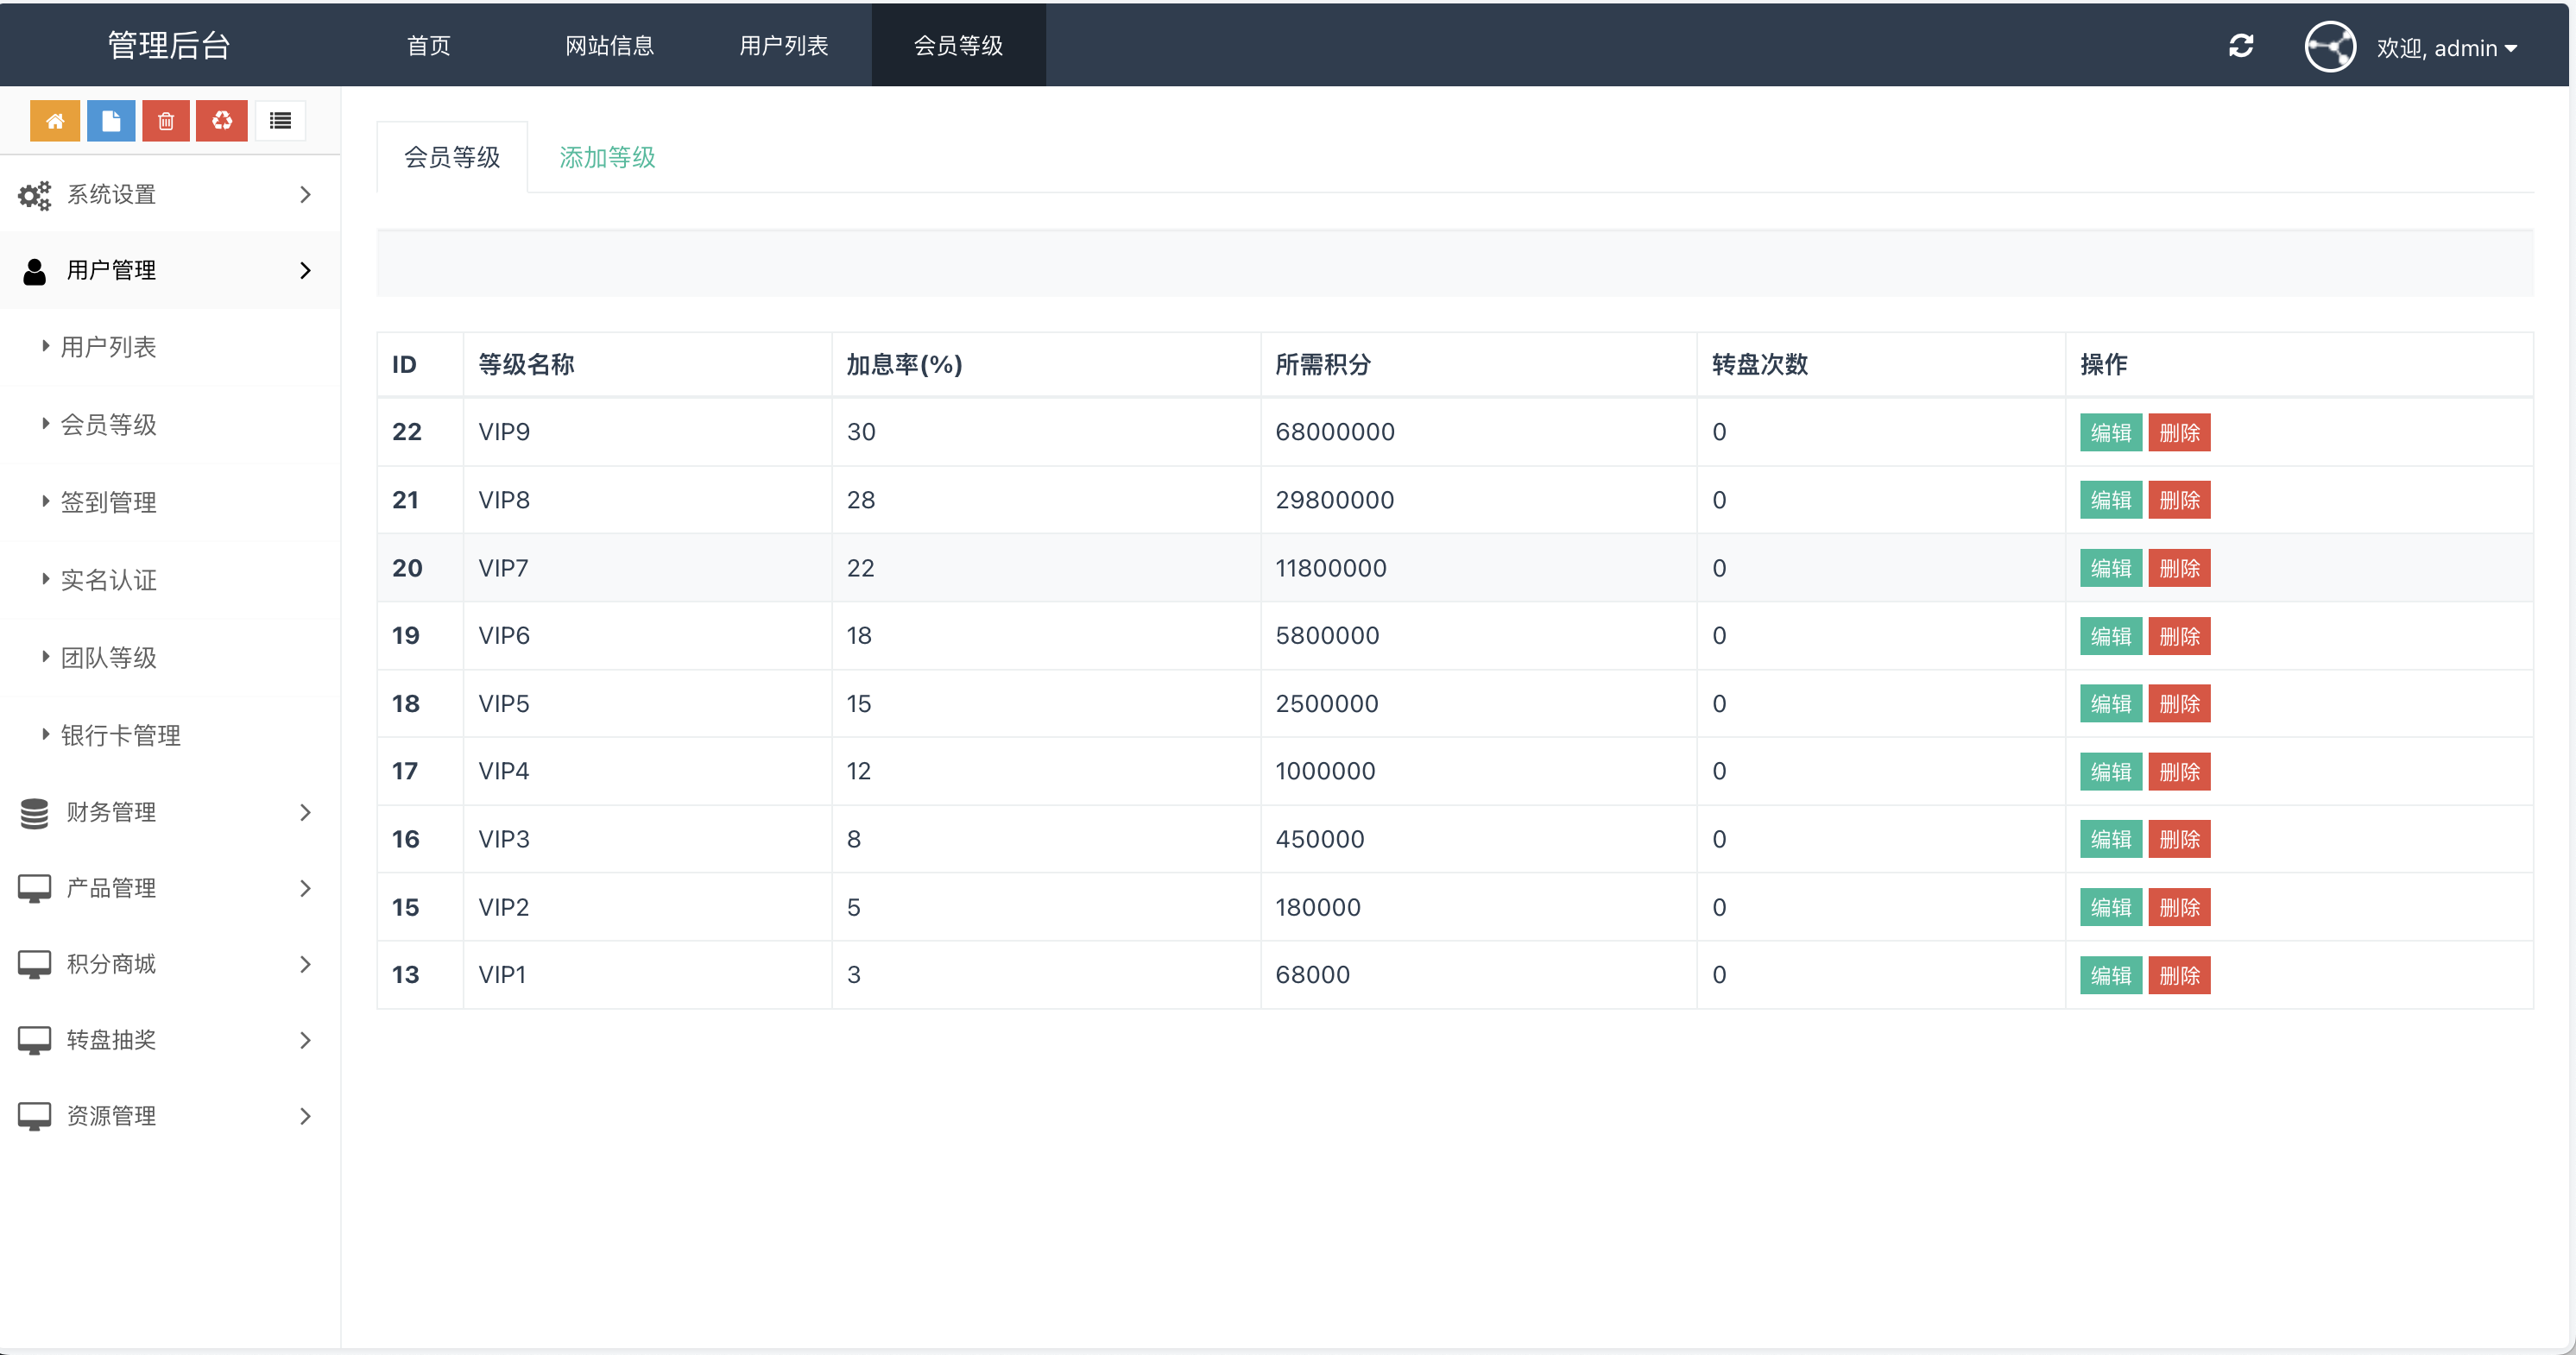Click the refresh icon in header
Viewport: 2576px width, 1355px height.
click(x=2241, y=46)
